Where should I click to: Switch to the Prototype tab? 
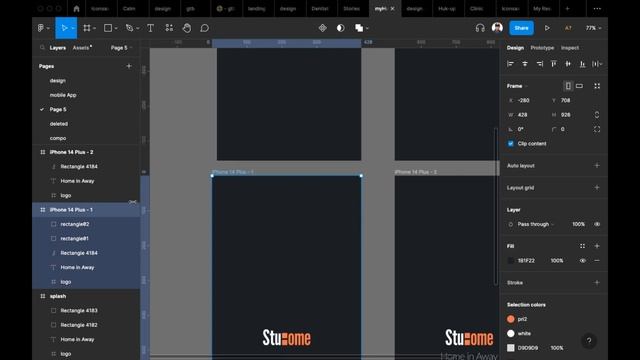pyautogui.click(x=542, y=48)
